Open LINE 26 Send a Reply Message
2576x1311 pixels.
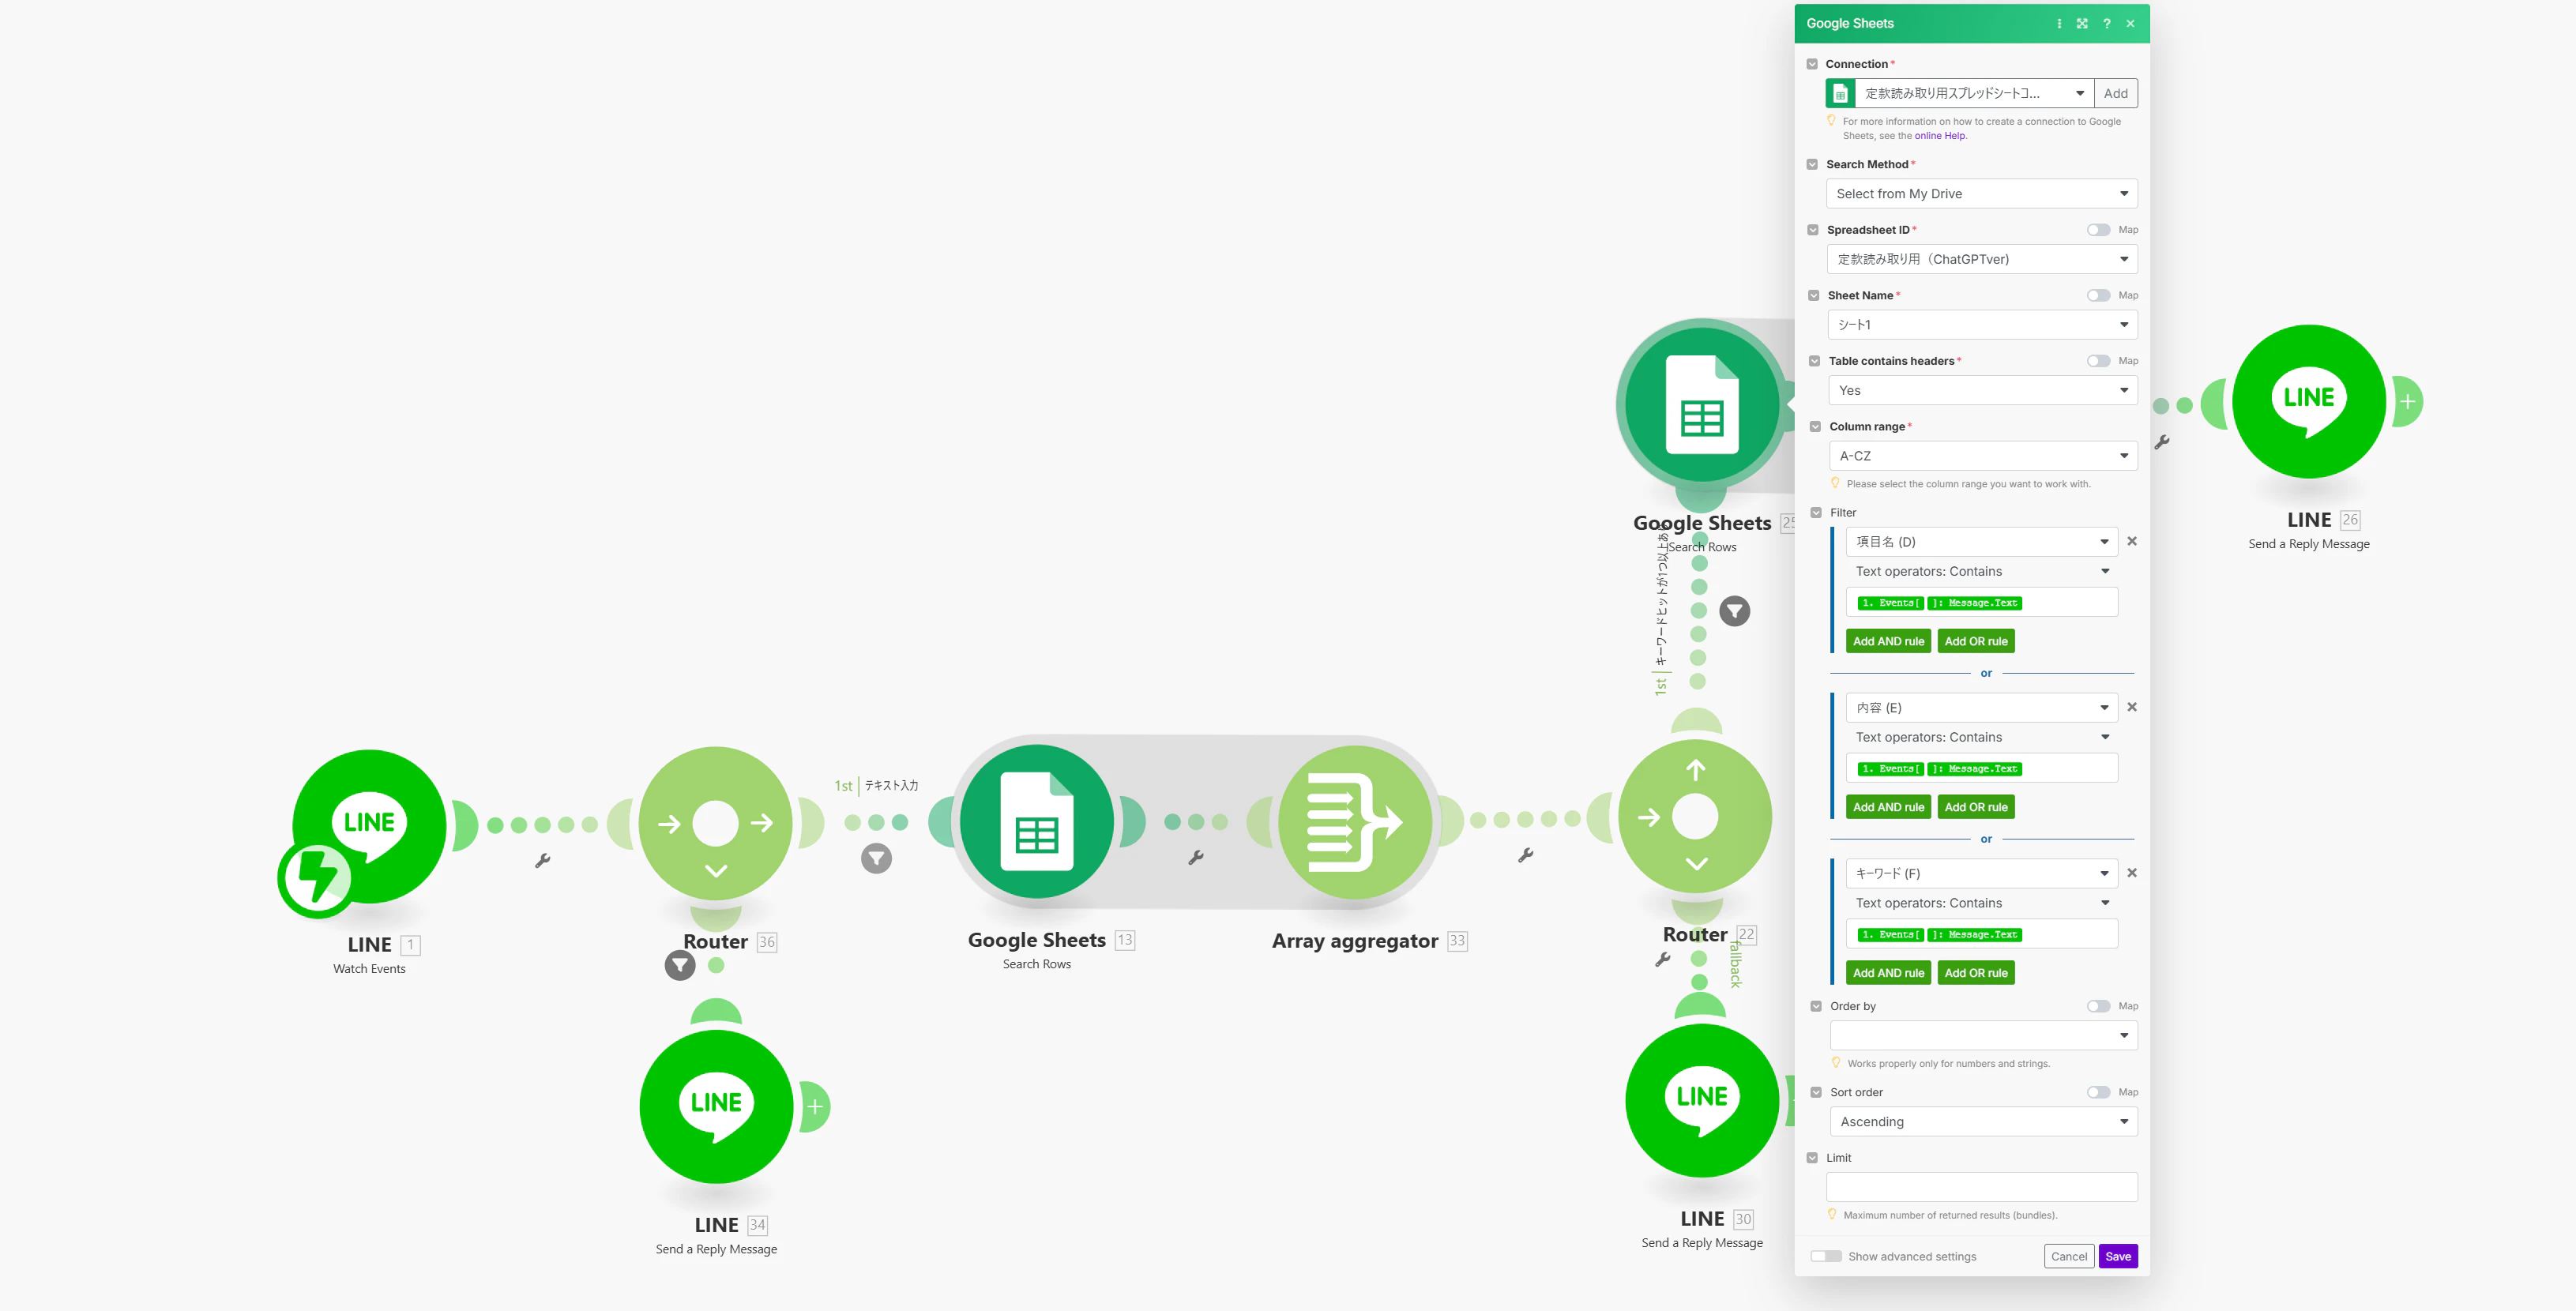(x=2309, y=401)
